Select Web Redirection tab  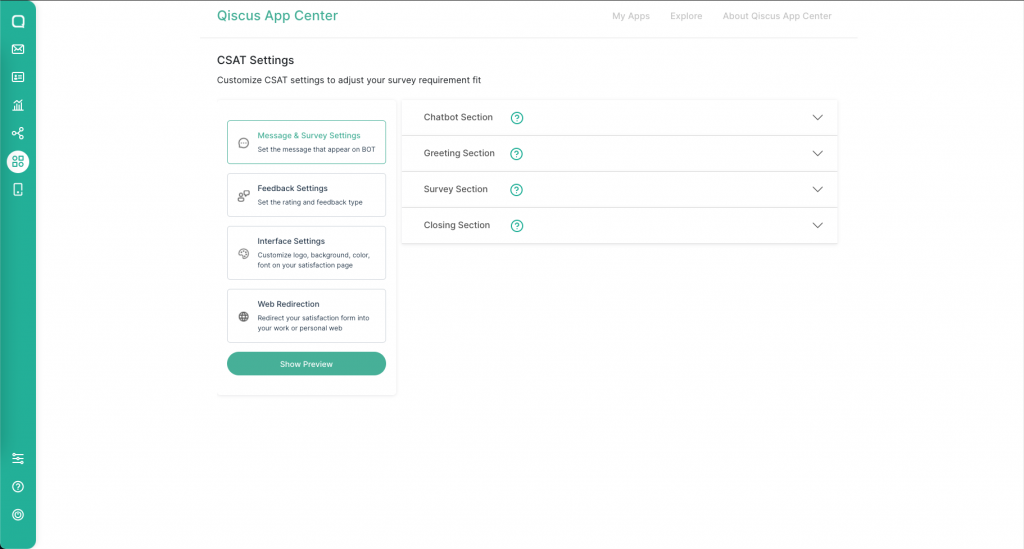306,316
